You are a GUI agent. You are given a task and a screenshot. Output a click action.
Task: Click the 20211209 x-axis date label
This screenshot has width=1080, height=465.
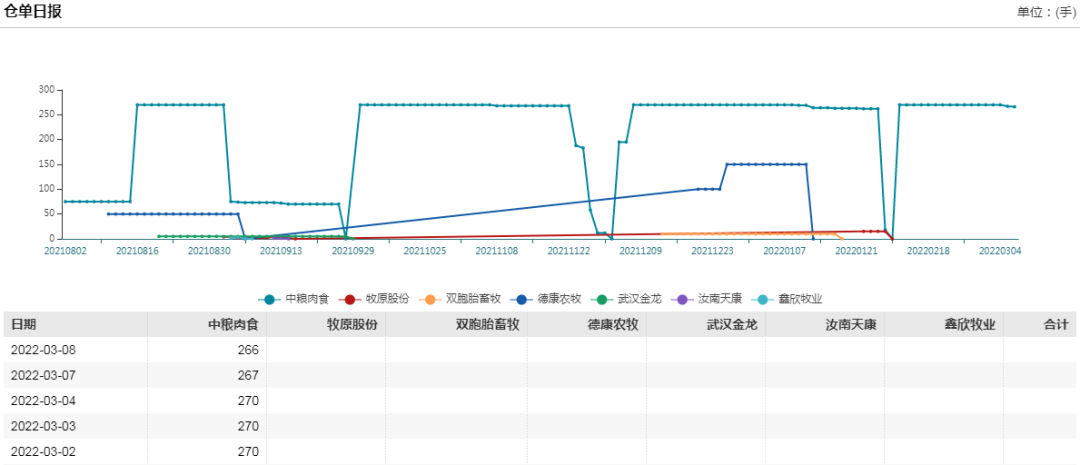pos(639,251)
